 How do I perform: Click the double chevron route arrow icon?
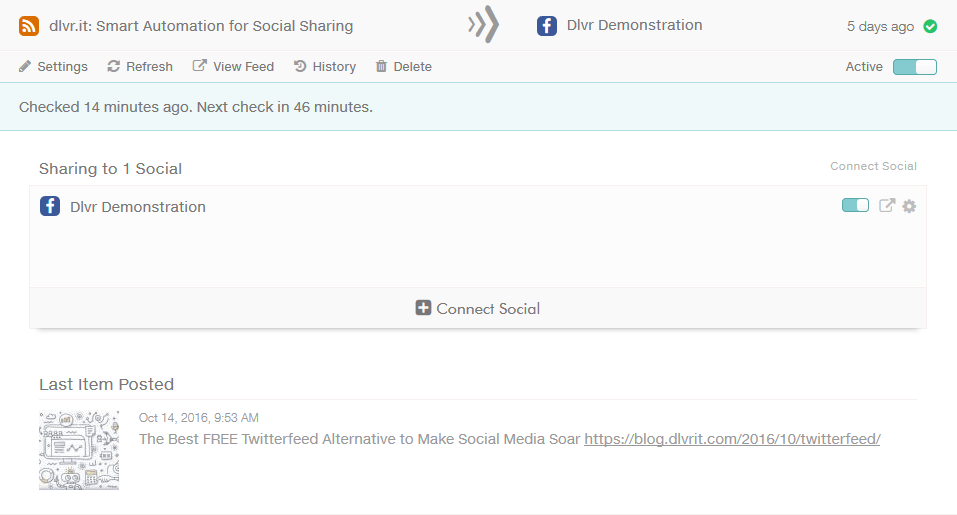(x=483, y=25)
